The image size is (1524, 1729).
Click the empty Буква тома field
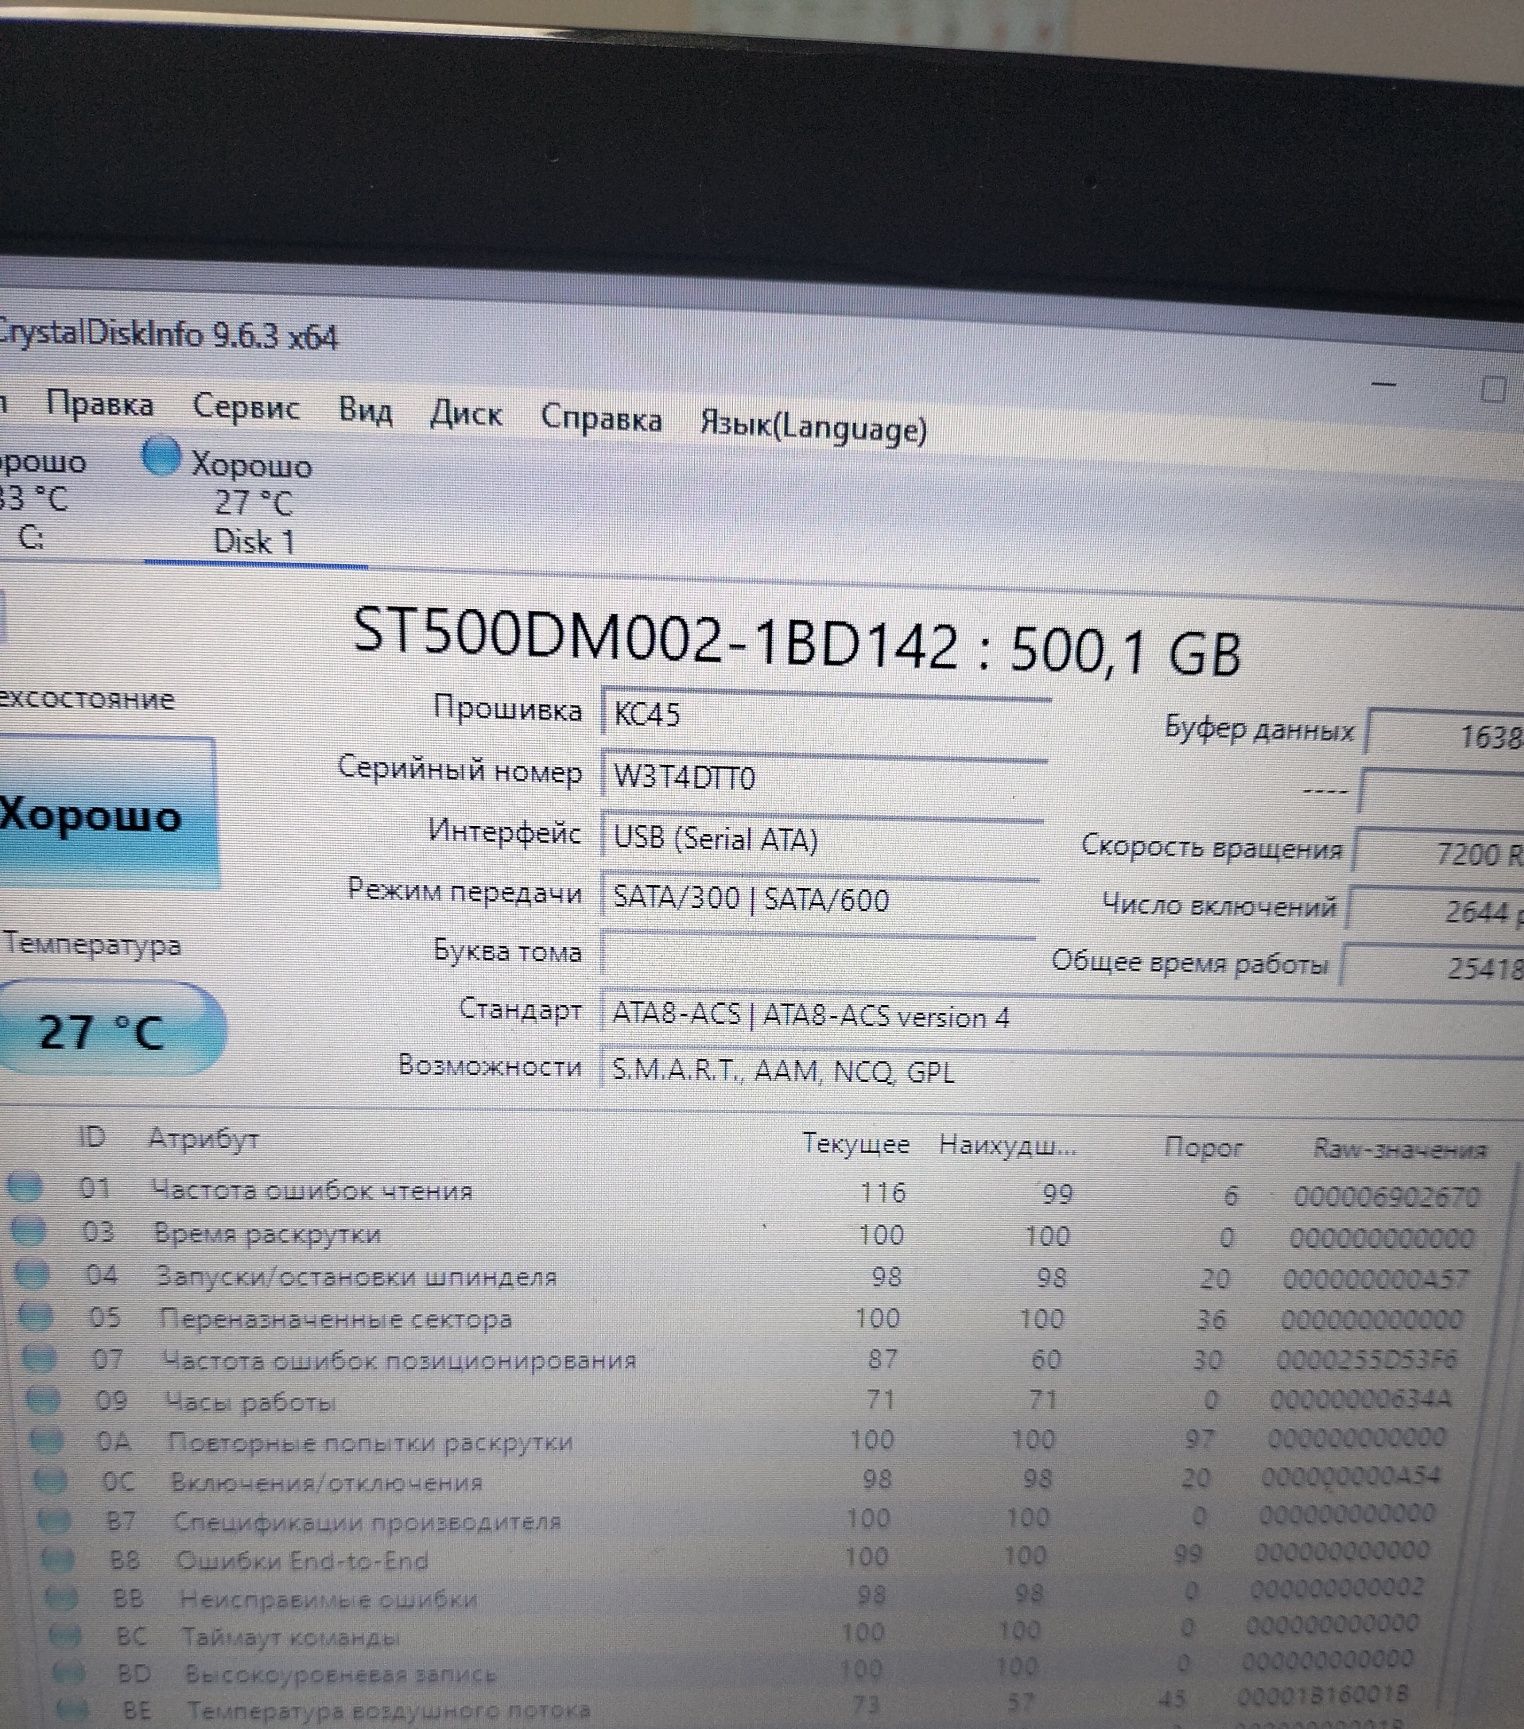tap(817, 953)
